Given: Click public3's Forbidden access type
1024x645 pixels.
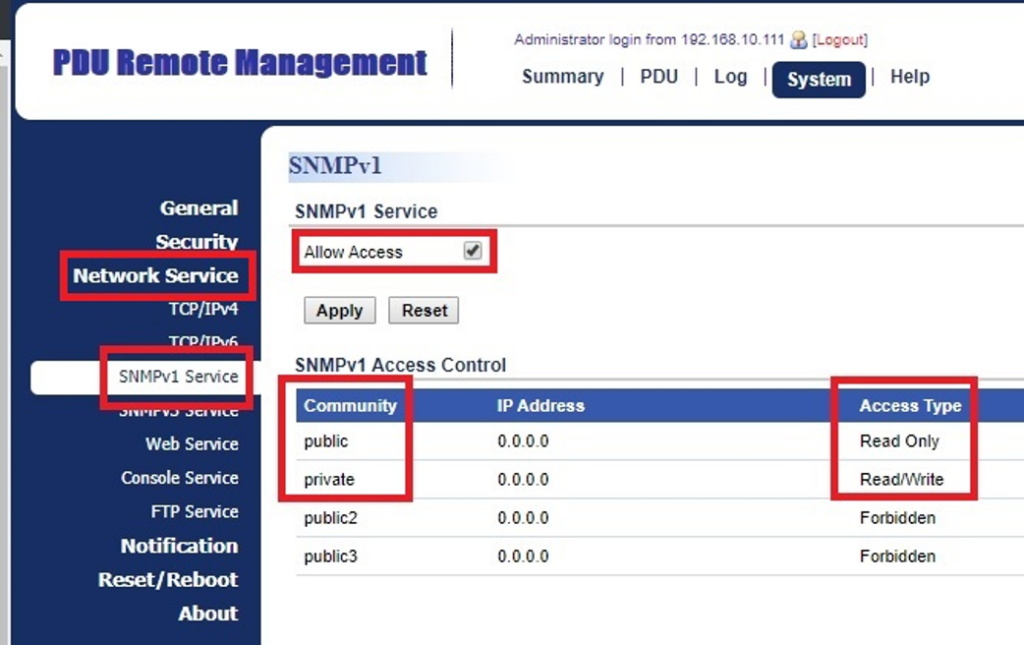Looking at the screenshot, I should point(898,556).
